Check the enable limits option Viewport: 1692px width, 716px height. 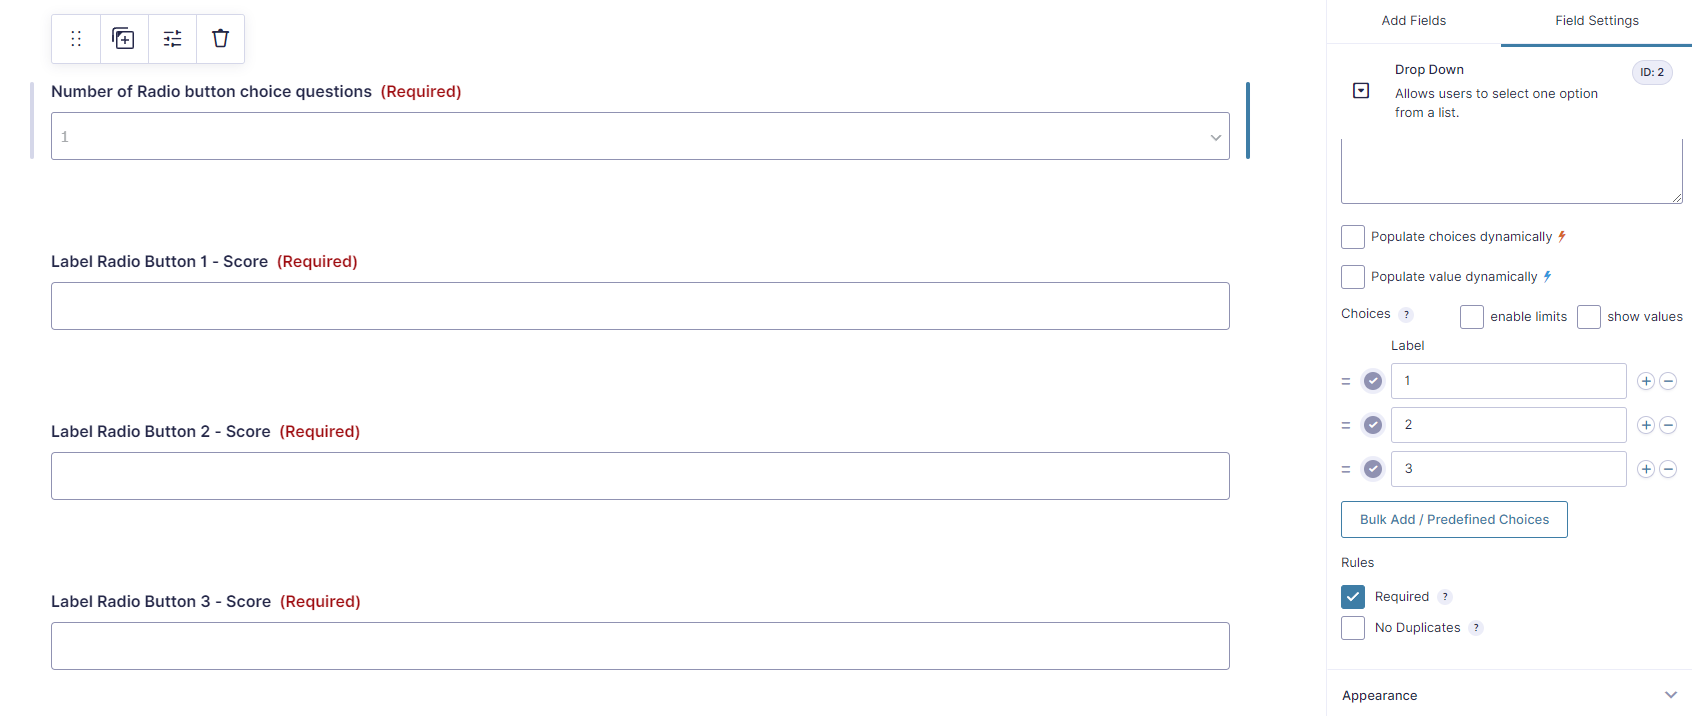coord(1471,316)
